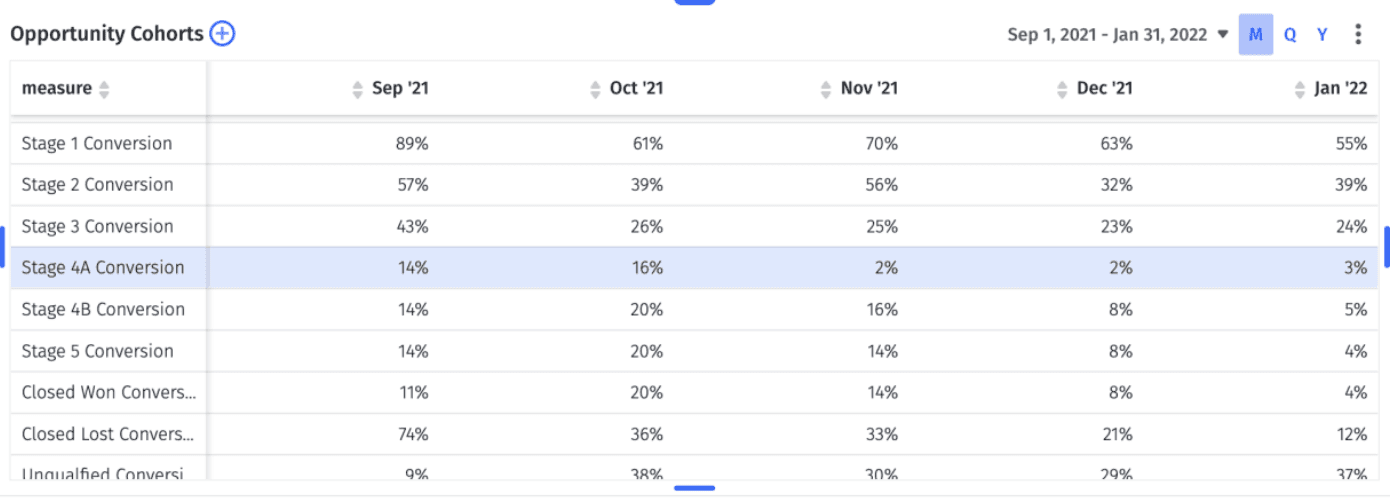Select the Closed Won Conversion row label
1390x500 pixels.
click(x=109, y=392)
